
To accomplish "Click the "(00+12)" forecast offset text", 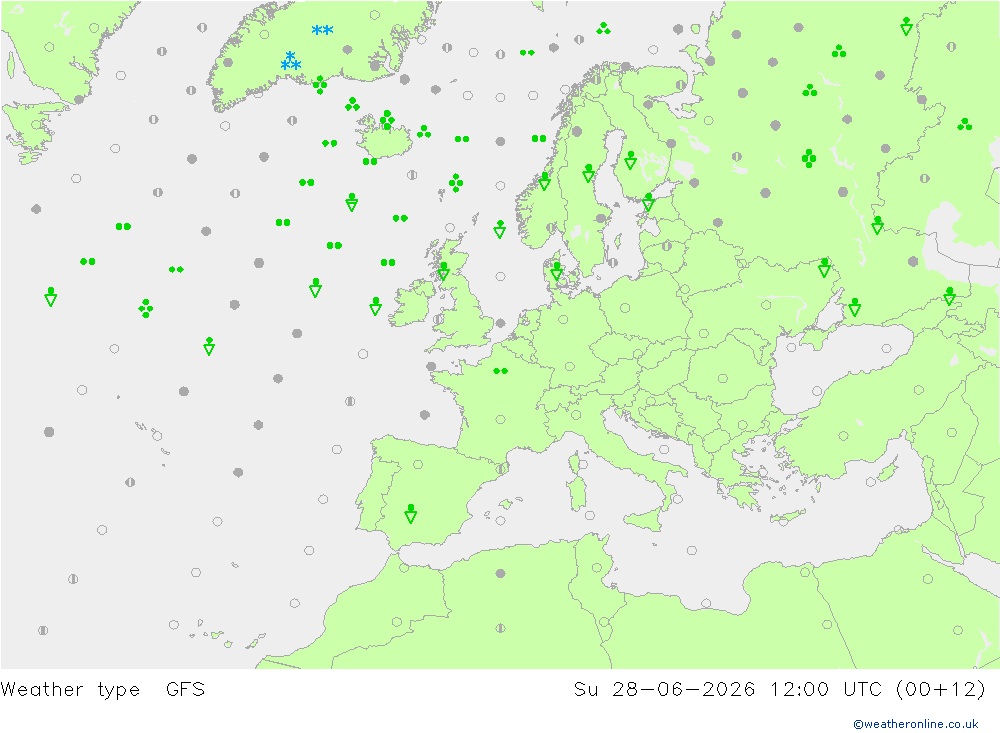I will pyautogui.click(x=941, y=689).
